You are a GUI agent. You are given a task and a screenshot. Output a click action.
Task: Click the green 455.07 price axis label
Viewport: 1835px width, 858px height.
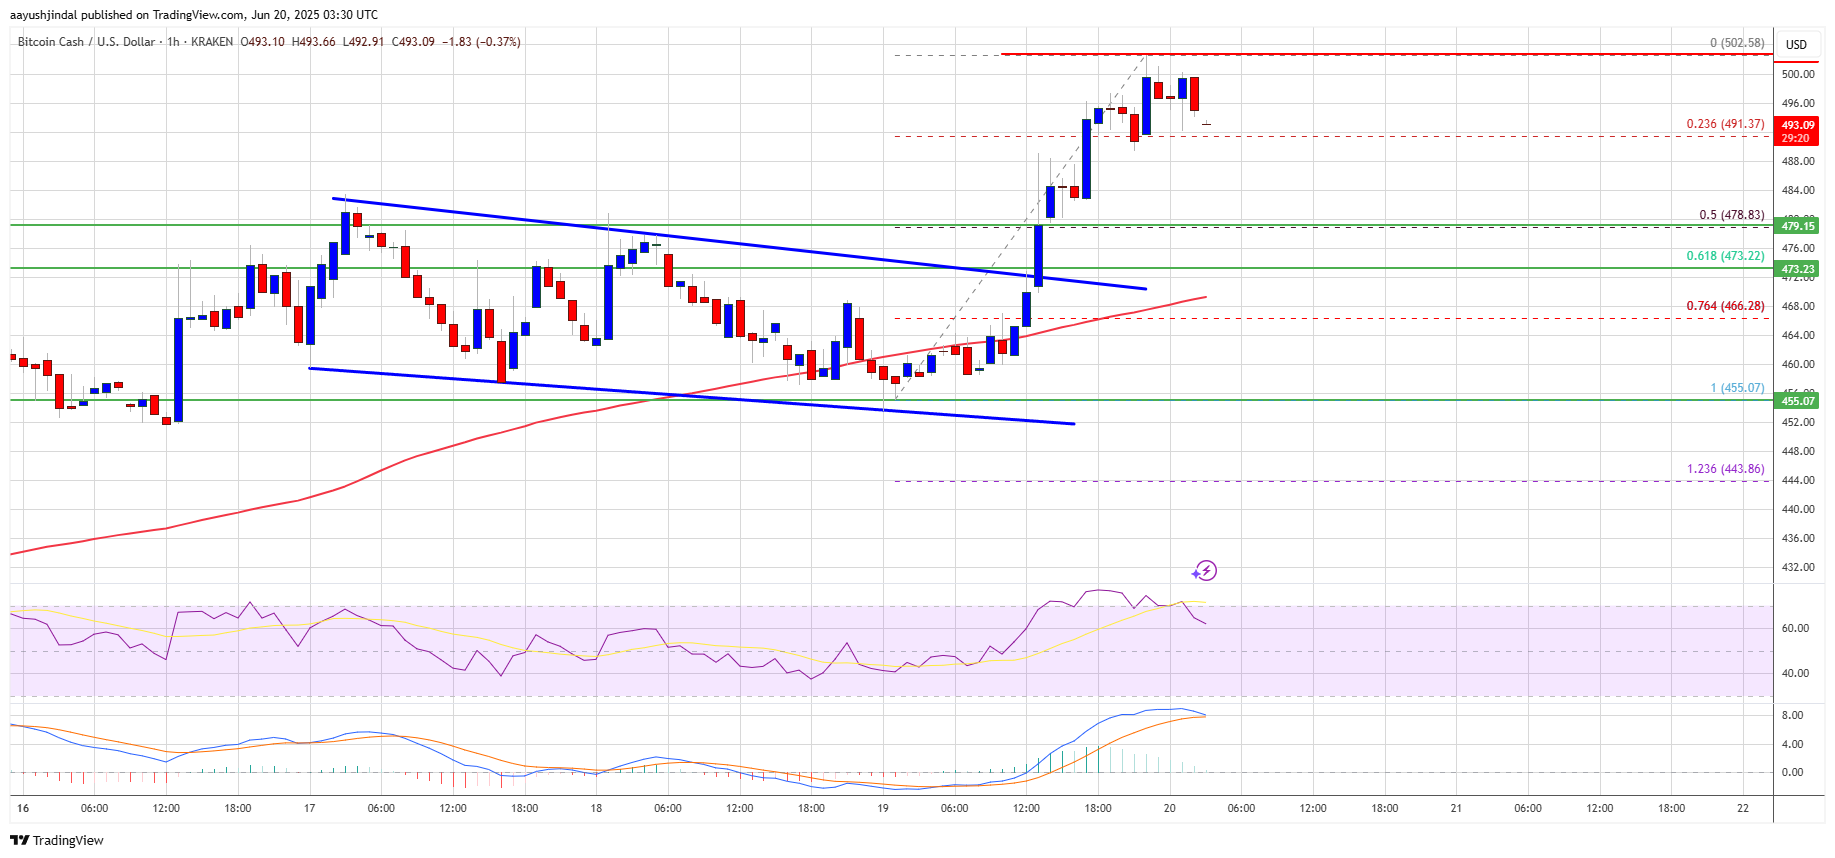click(x=1797, y=401)
